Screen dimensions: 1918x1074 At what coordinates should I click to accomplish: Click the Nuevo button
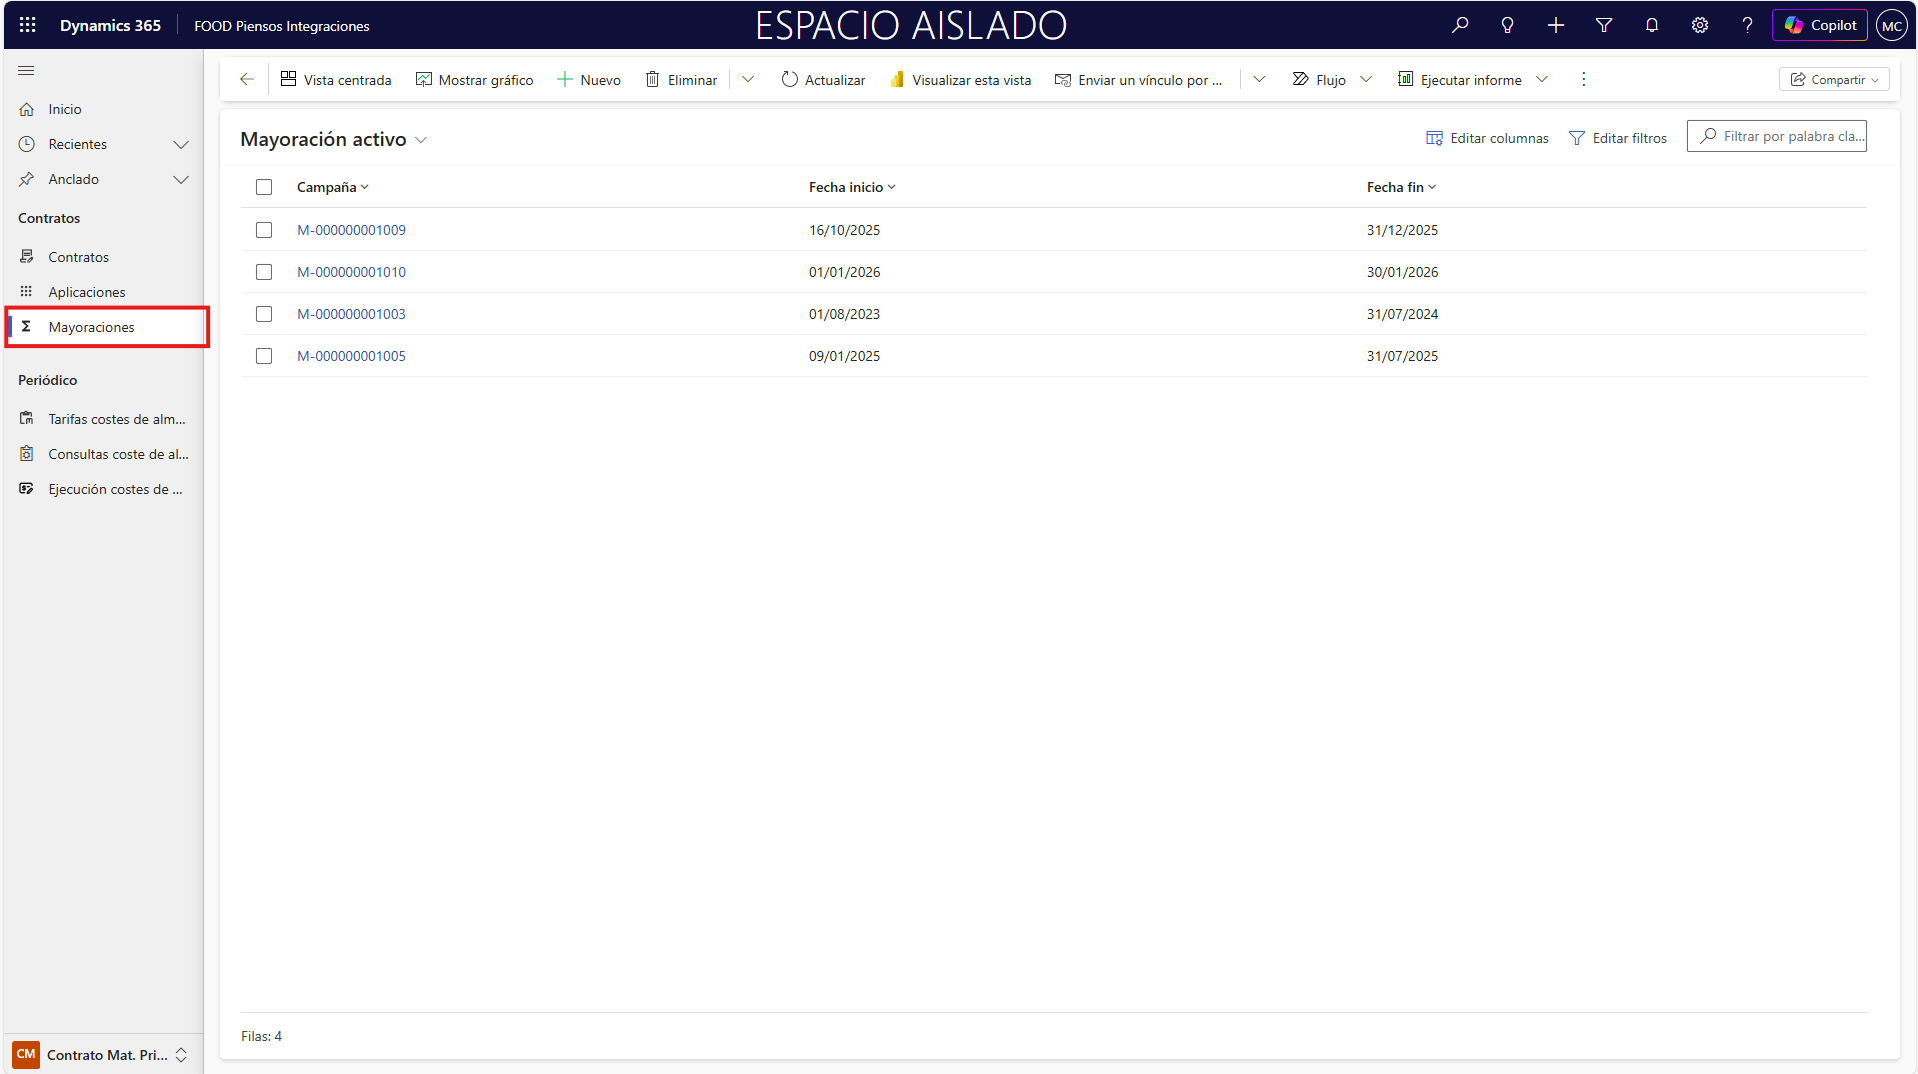[589, 80]
